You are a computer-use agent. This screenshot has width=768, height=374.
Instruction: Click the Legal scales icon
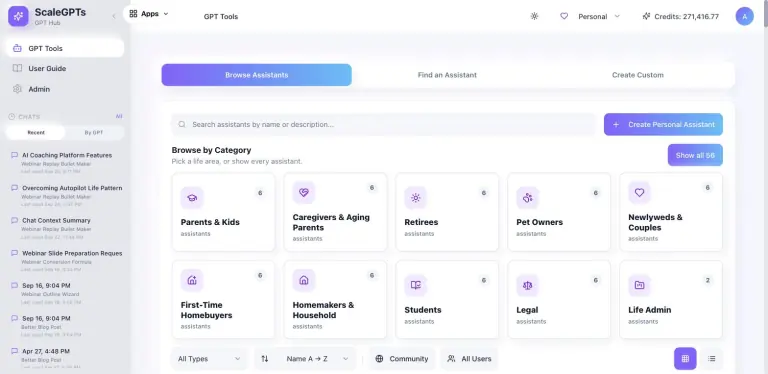[528, 285]
